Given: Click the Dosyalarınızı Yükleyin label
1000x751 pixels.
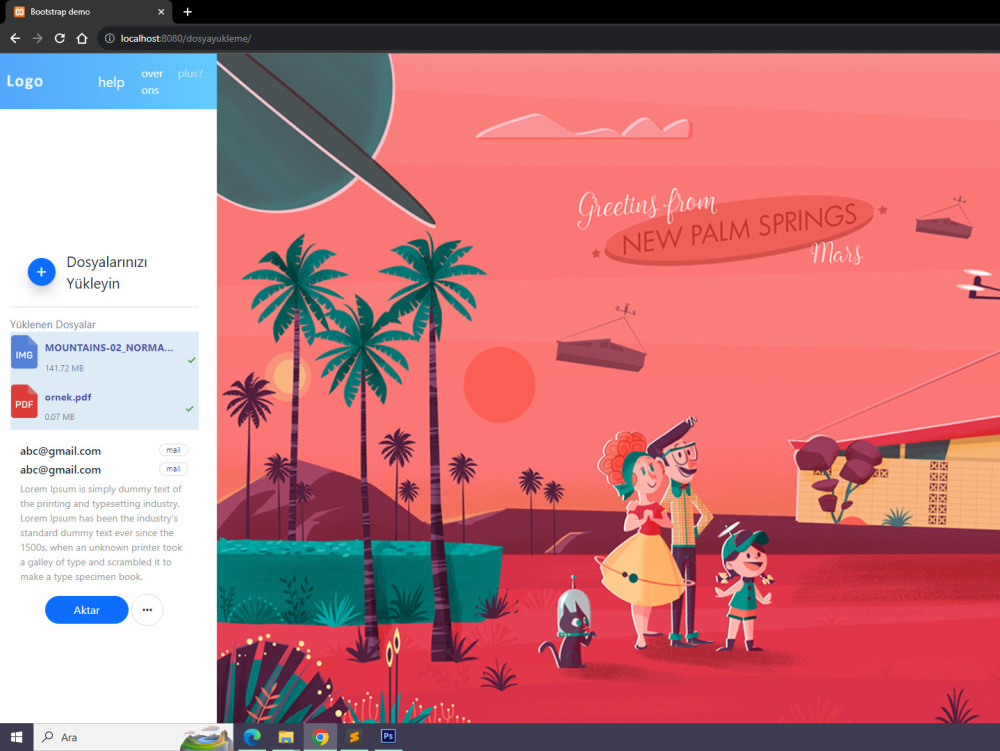Looking at the screenshot, I should pos(107,273).
